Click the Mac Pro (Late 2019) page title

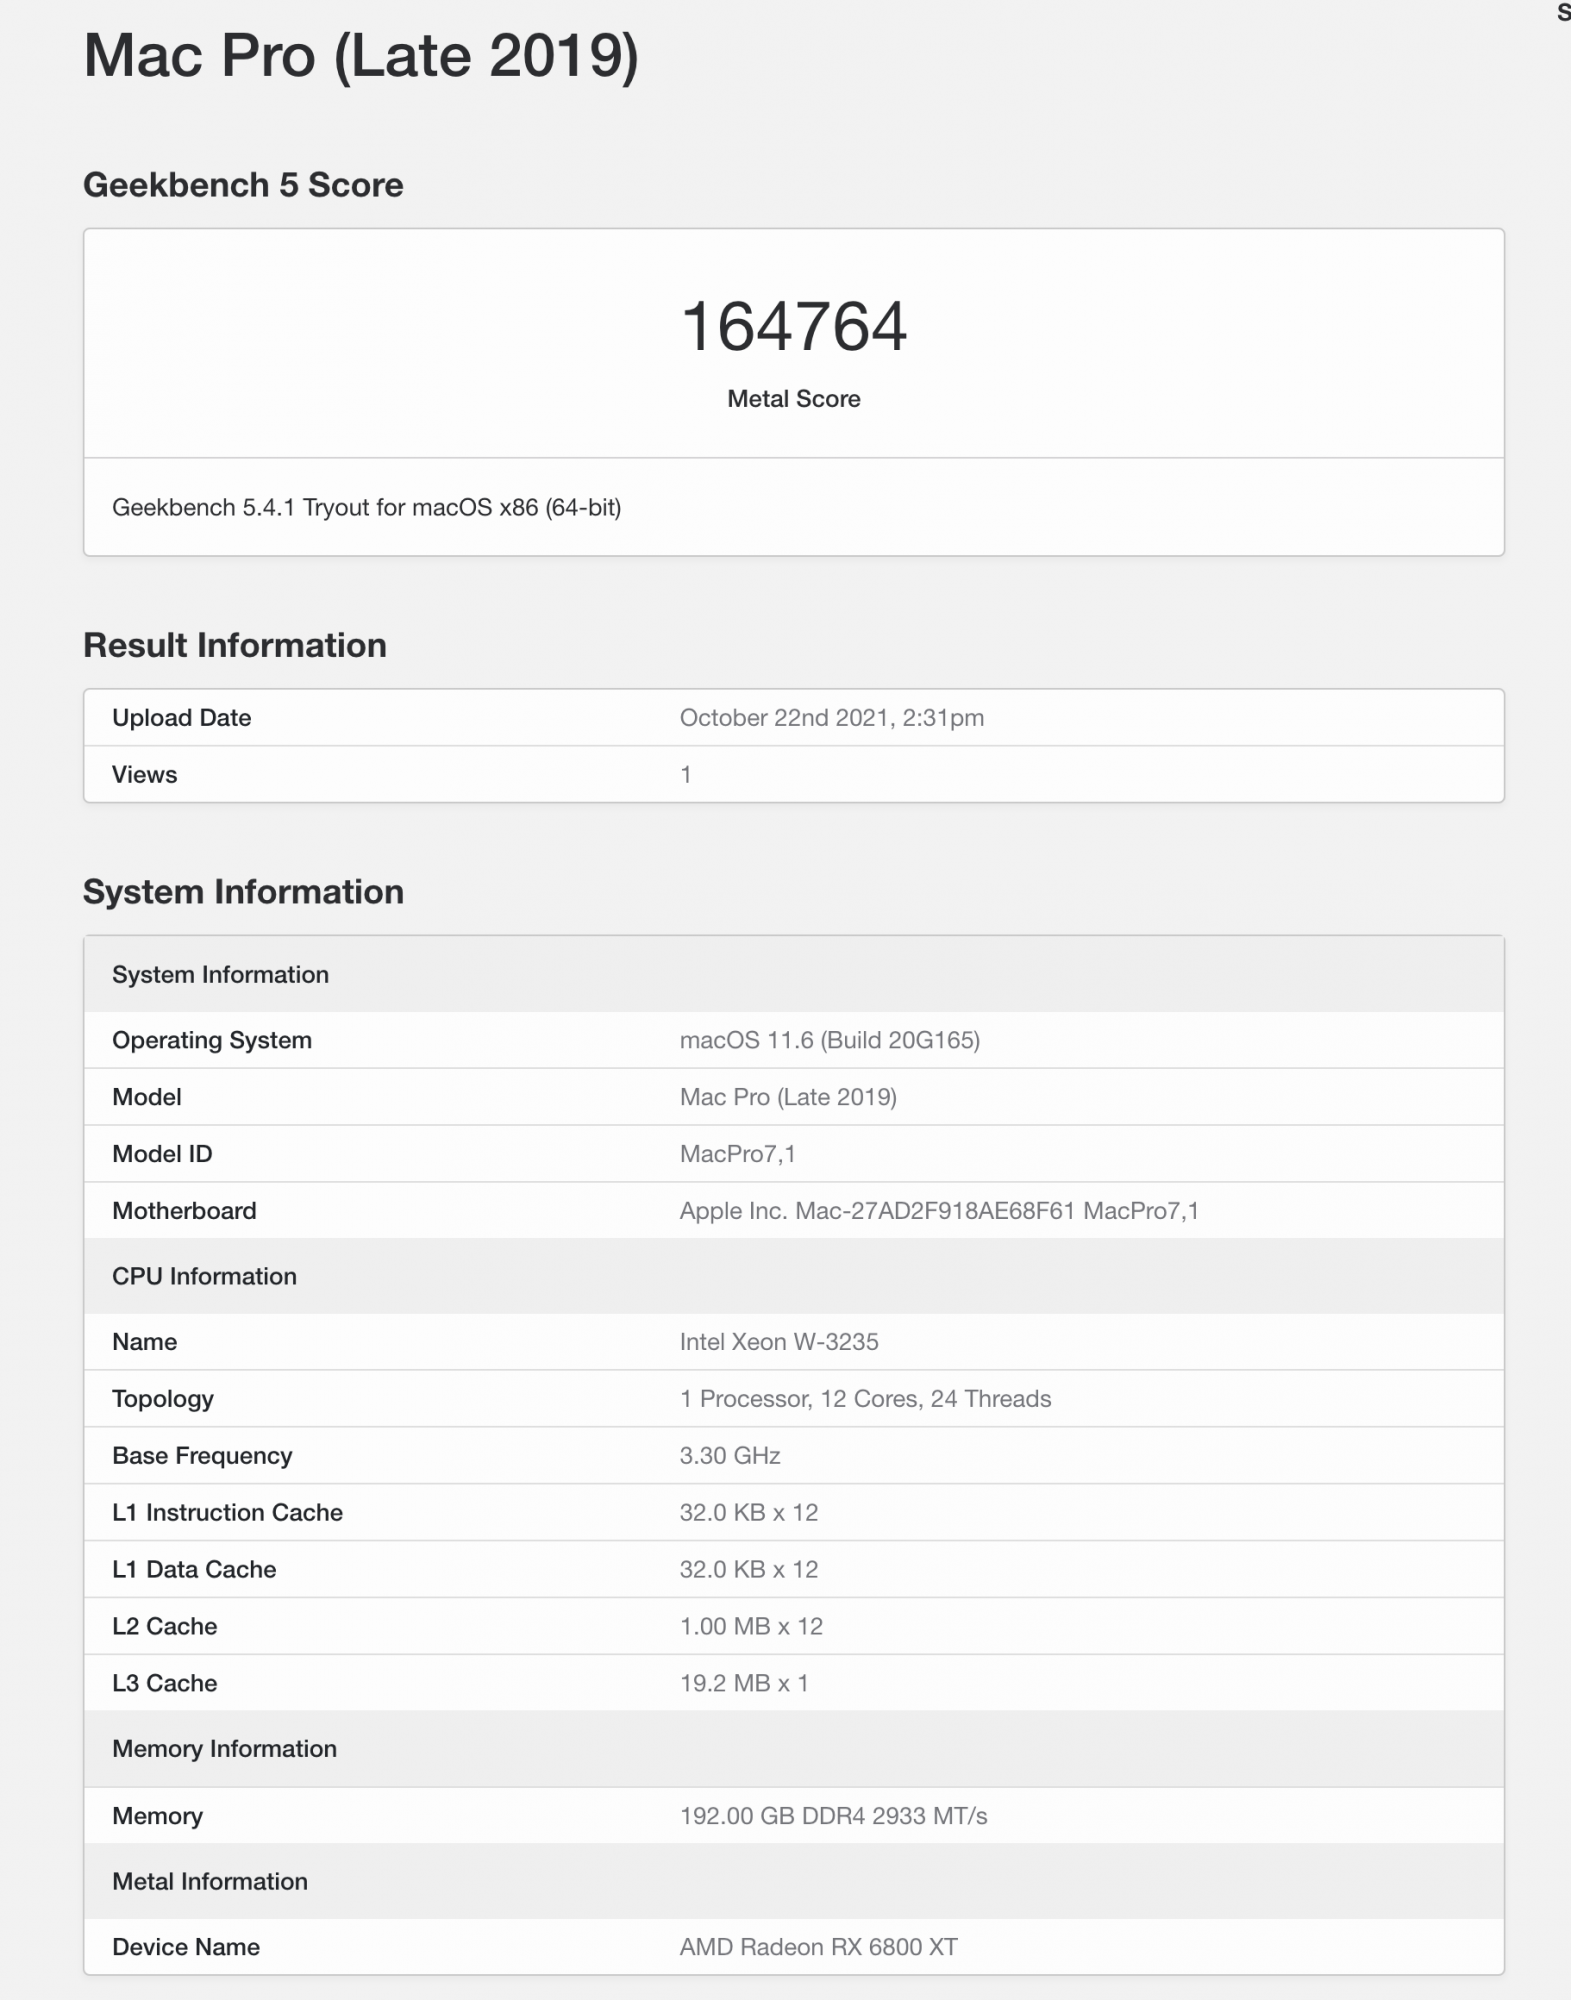(x=361, y=55)
